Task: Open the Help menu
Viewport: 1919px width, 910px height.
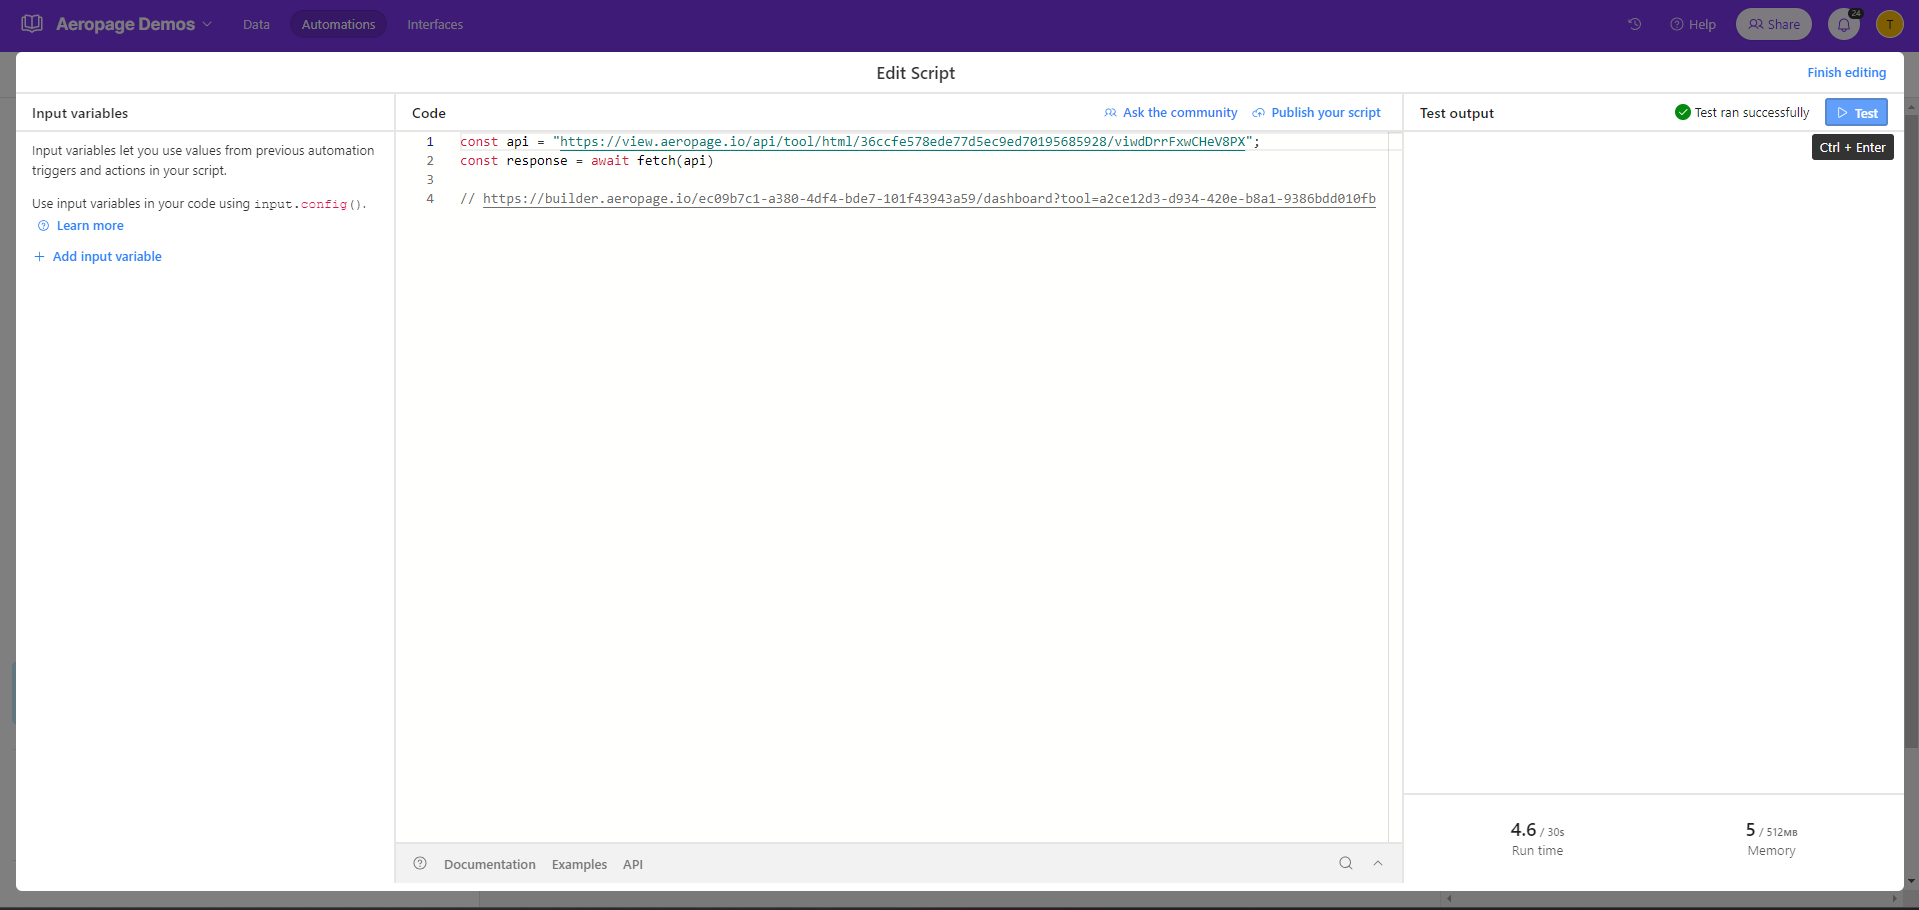Action: 1693,24
